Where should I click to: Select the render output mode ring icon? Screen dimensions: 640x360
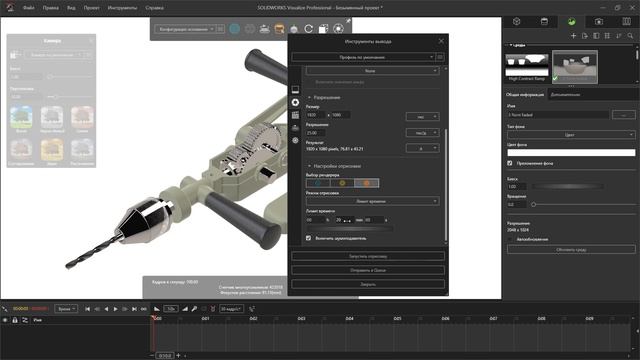coord(295,102)
